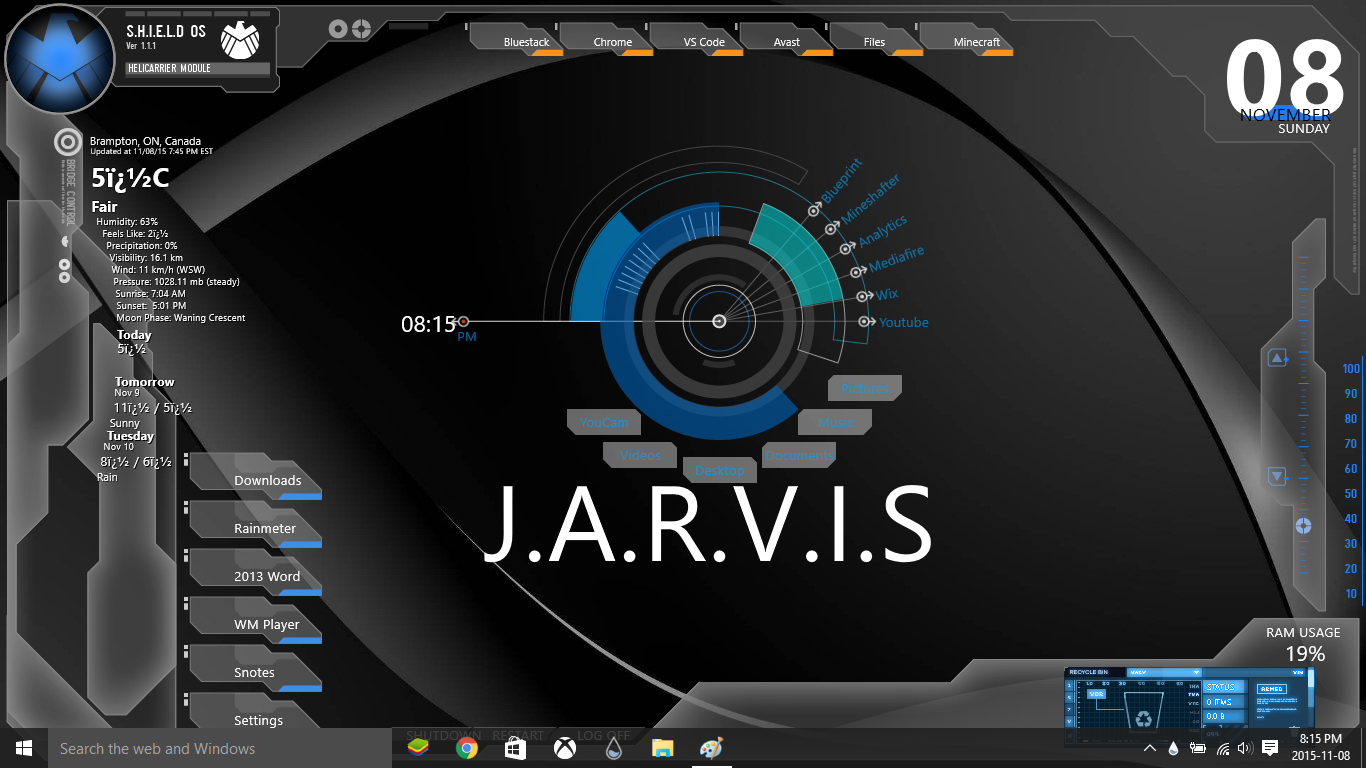
Task: Launch the WM Player shortcut
Action: click(x=257, y=621)
